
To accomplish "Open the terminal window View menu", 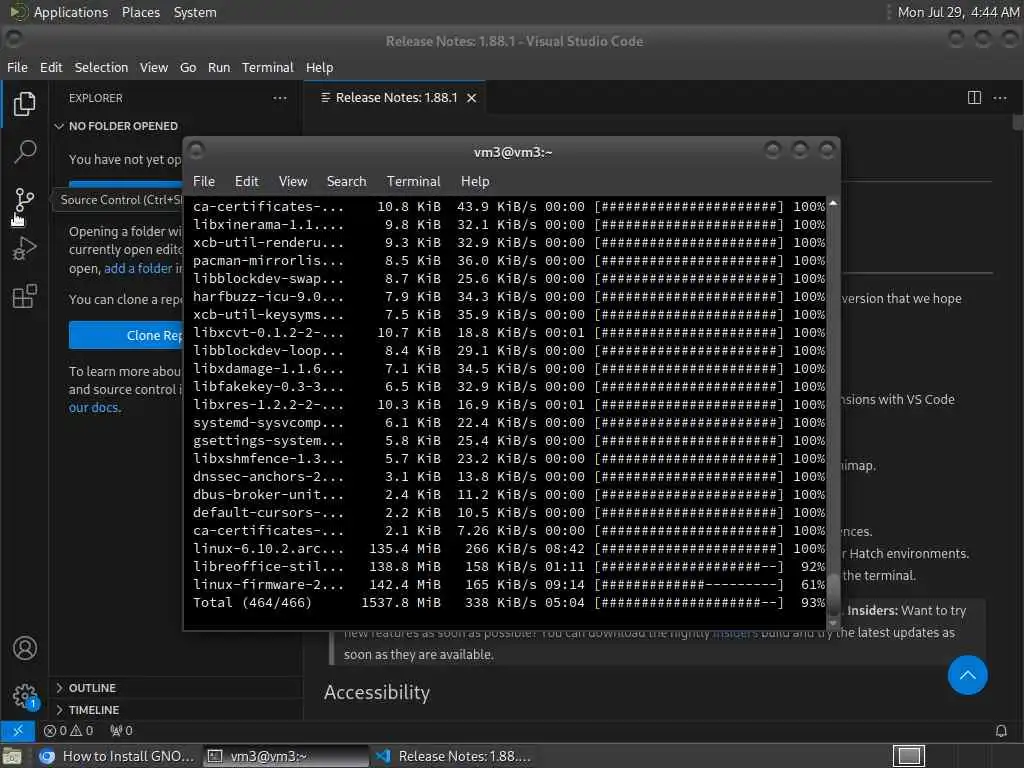I will (293, 182).
